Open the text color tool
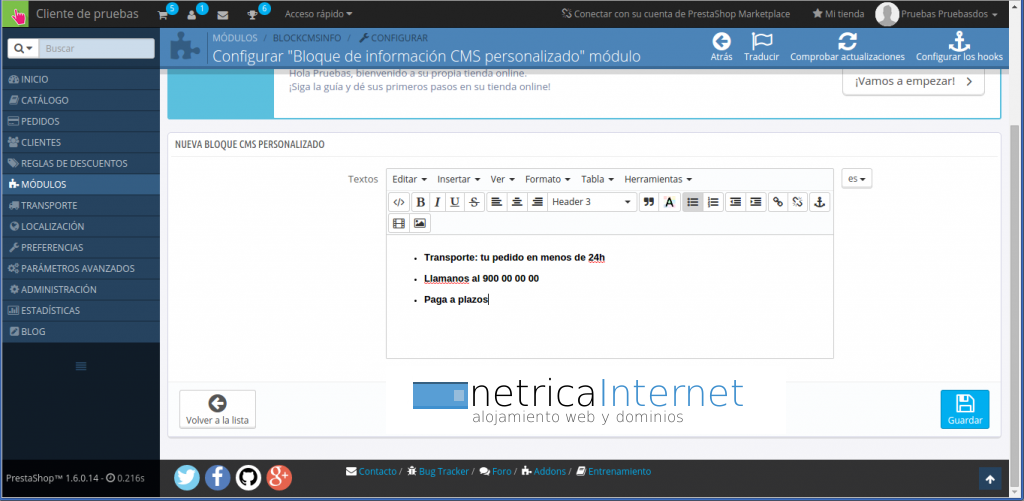This screenshot has width=1024, height=501. click(x=669, y=202)
